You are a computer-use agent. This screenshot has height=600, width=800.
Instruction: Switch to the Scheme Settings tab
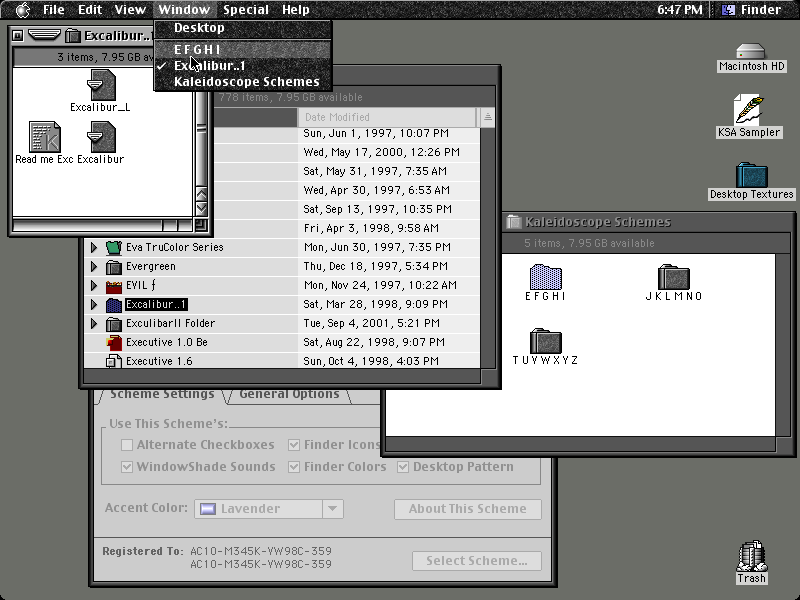[x=162, y=394]
